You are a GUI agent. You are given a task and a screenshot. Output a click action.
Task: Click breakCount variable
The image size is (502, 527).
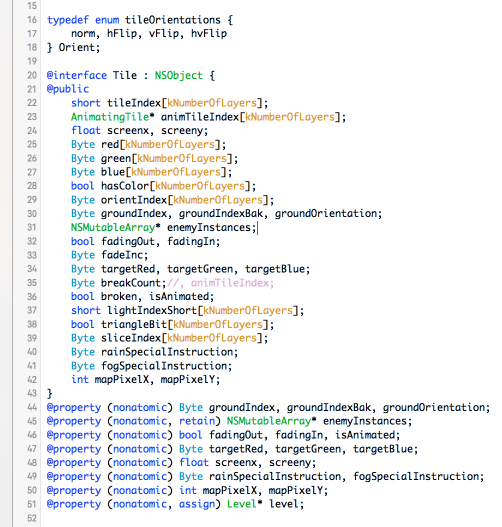click(131, 283)
